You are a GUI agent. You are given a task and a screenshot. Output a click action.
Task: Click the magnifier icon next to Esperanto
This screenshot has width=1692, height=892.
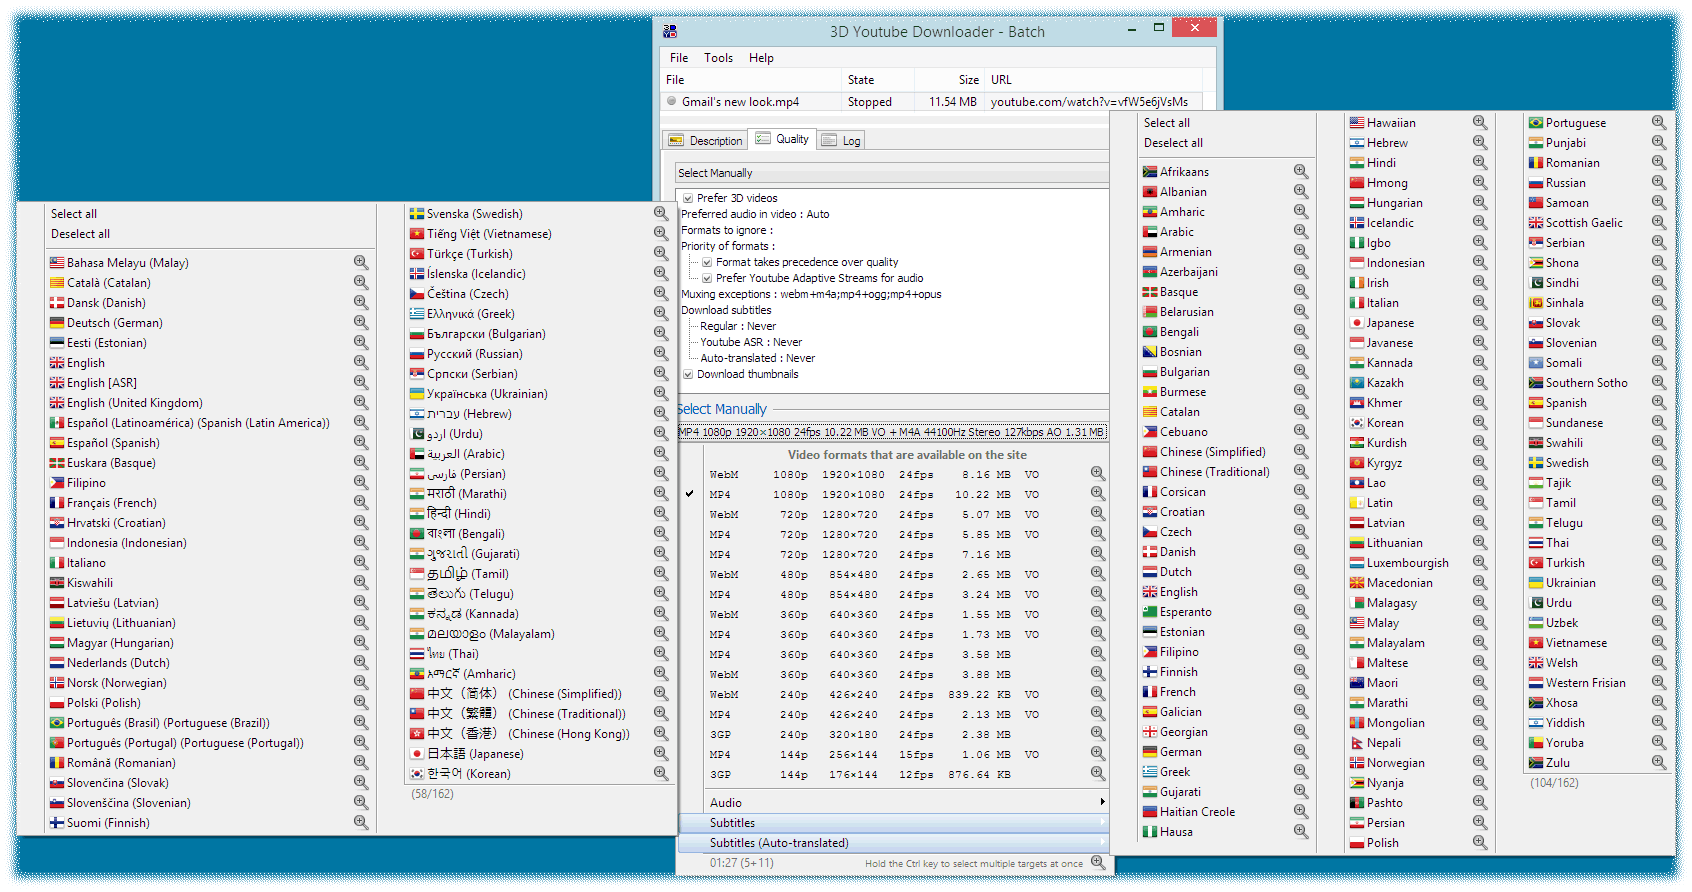click(1300, 612)
